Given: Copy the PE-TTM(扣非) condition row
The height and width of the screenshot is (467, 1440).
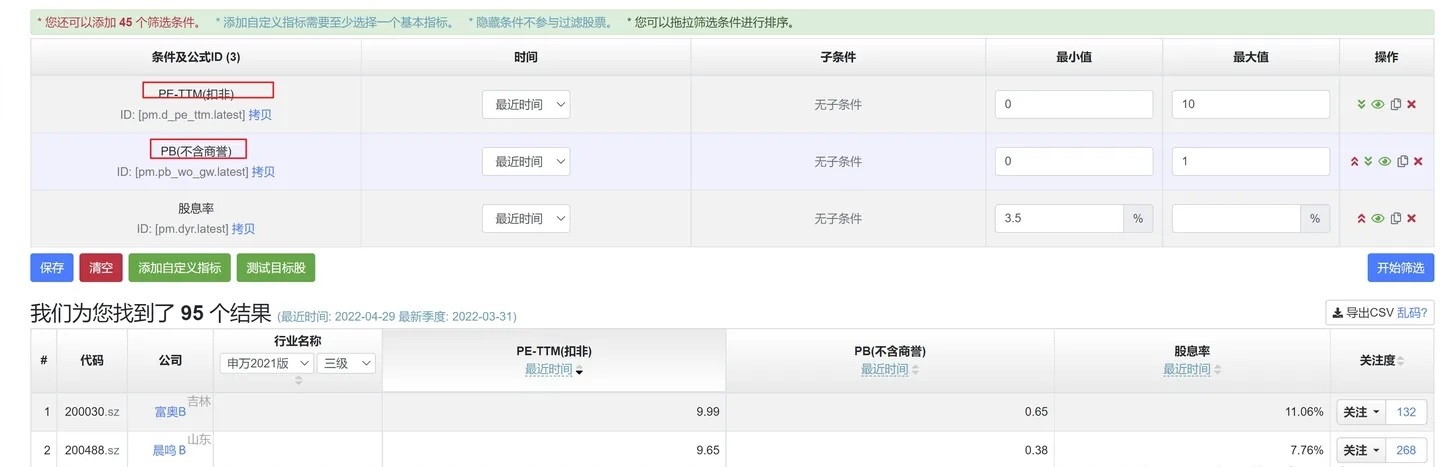Looking at the screenshot, I should (1395, 104).
